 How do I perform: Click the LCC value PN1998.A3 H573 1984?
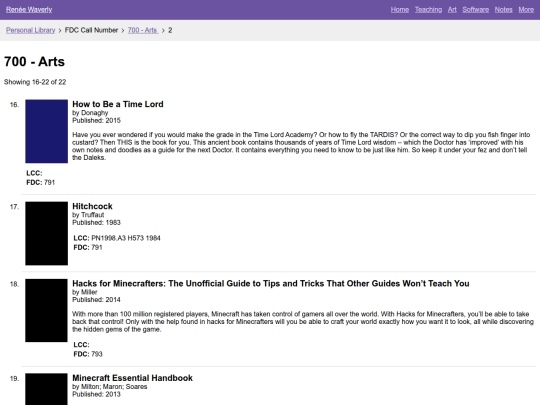click(126, 238)
